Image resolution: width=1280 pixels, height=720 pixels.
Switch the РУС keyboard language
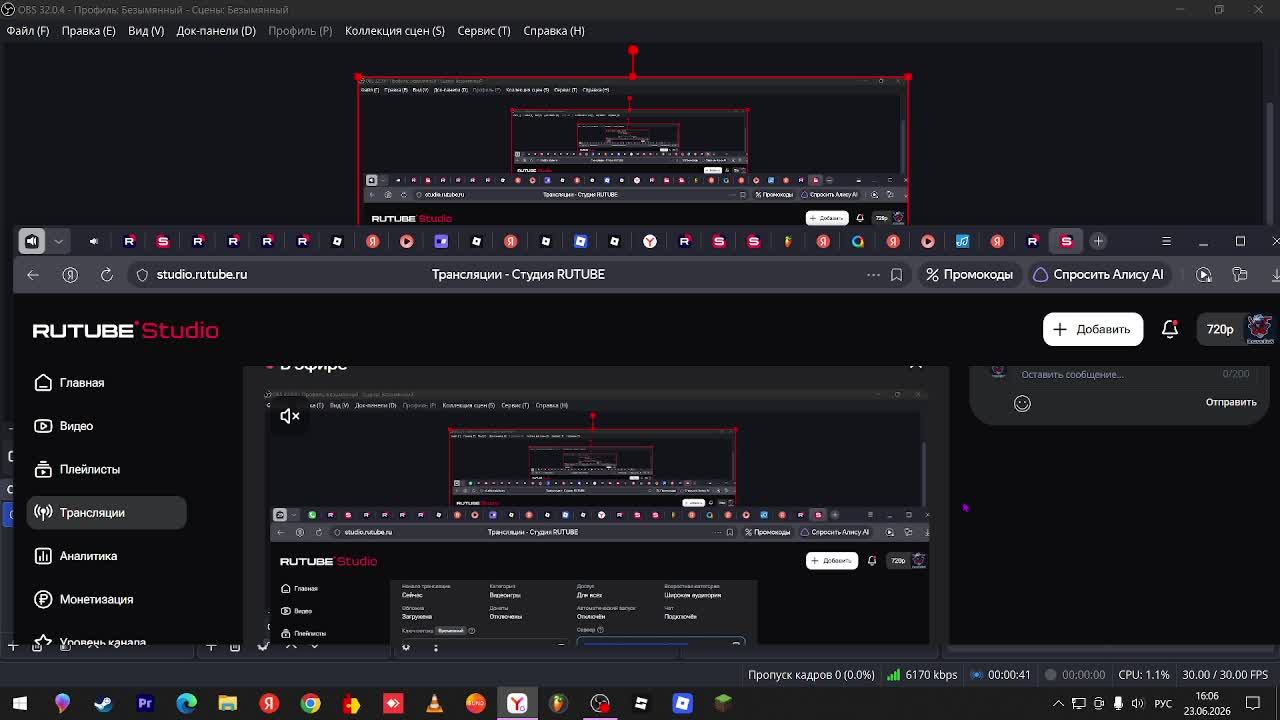(1164, 703)
